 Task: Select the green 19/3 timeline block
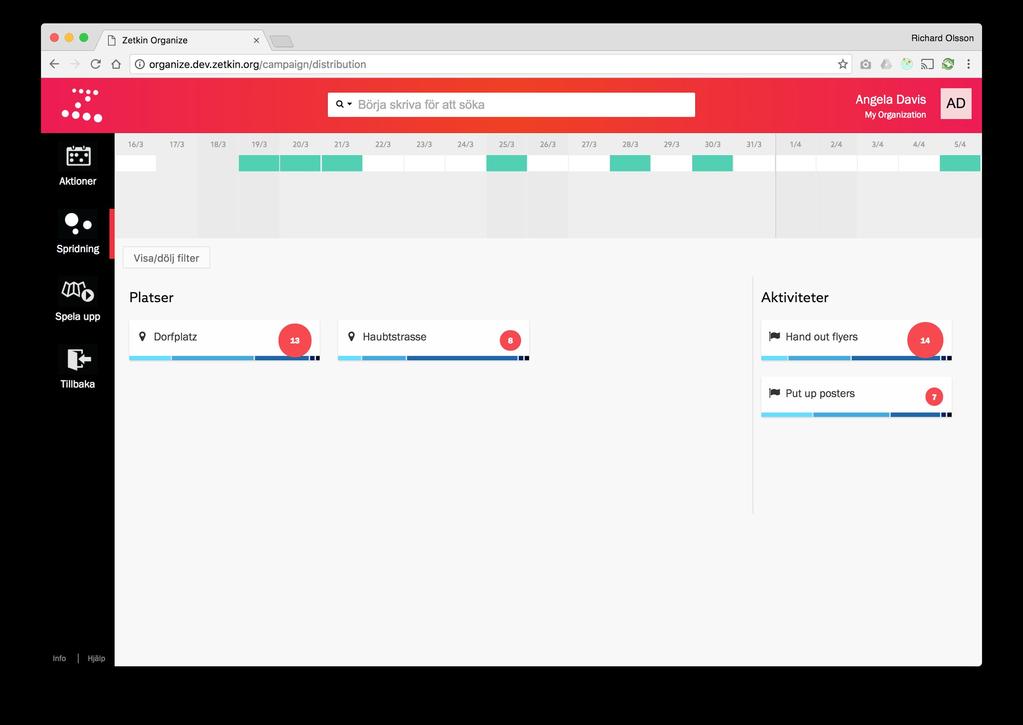pos(259,163)
